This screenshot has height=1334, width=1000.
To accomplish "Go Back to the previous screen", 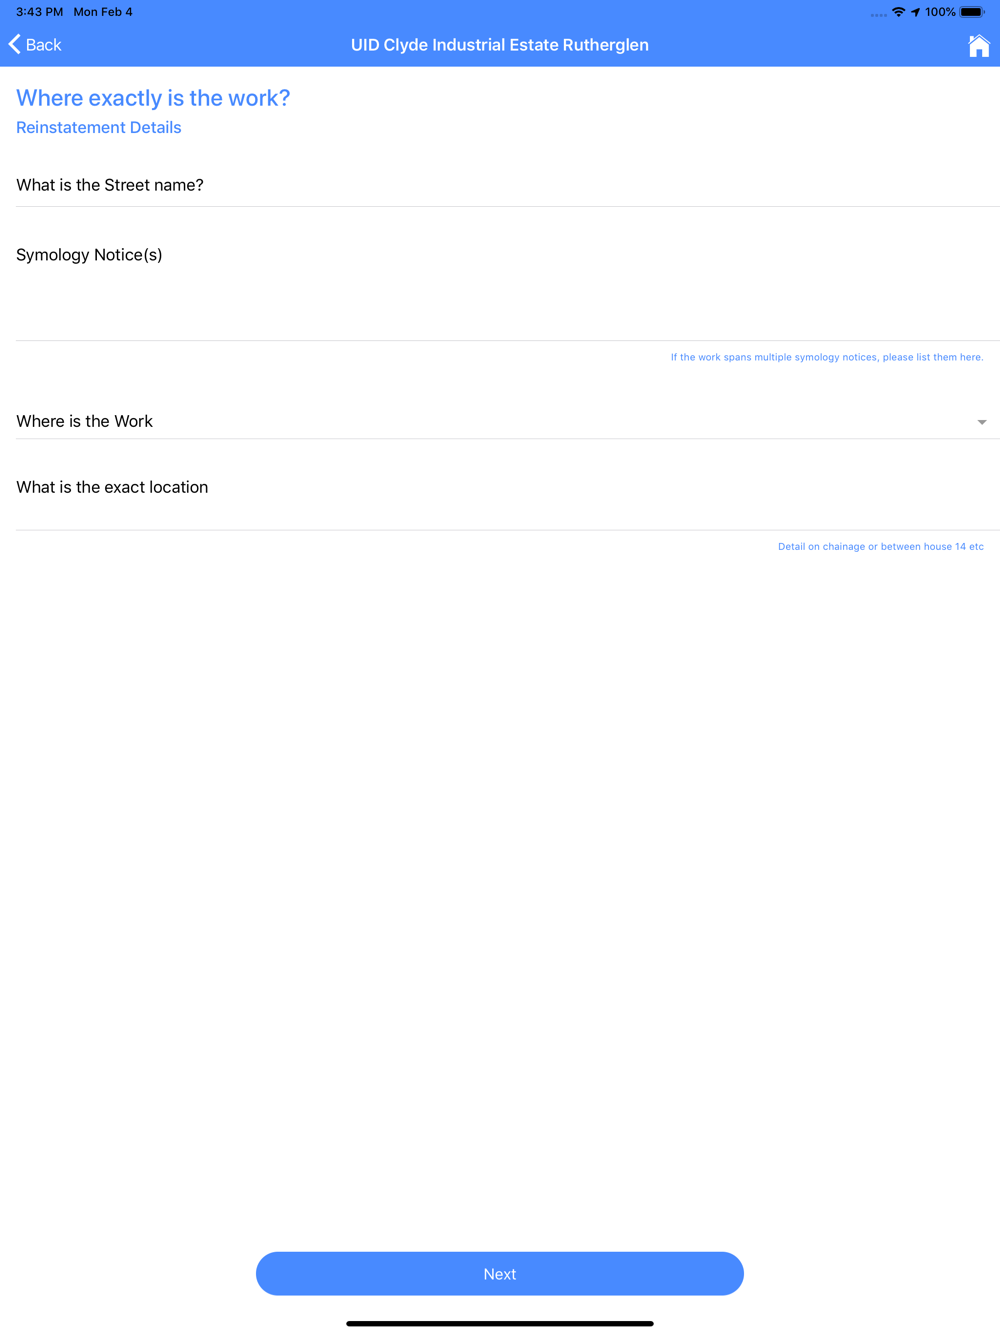I will (x=35, y=44).
